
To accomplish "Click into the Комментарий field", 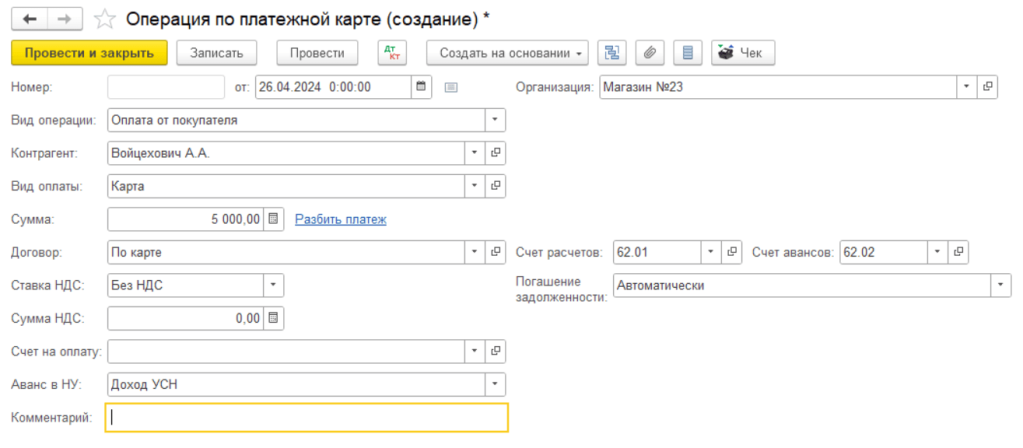I will point(307,418).
